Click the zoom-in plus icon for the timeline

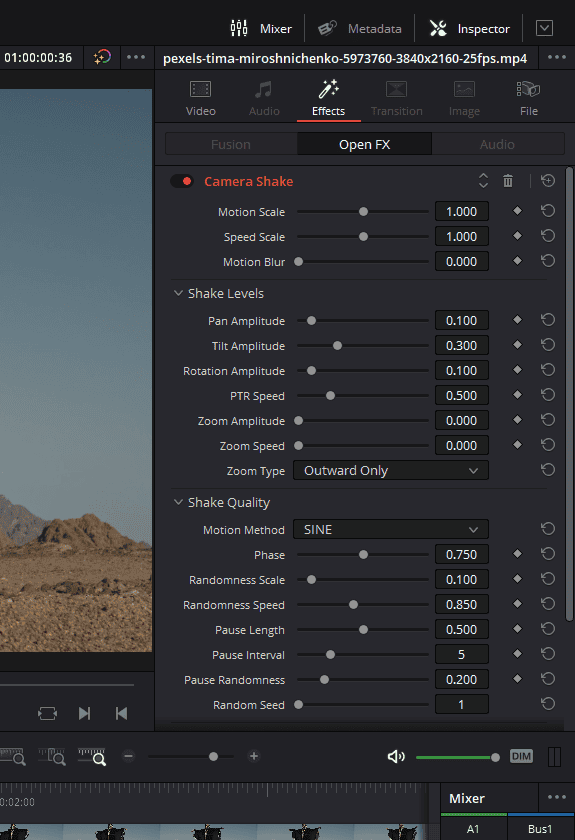[254, 756]
